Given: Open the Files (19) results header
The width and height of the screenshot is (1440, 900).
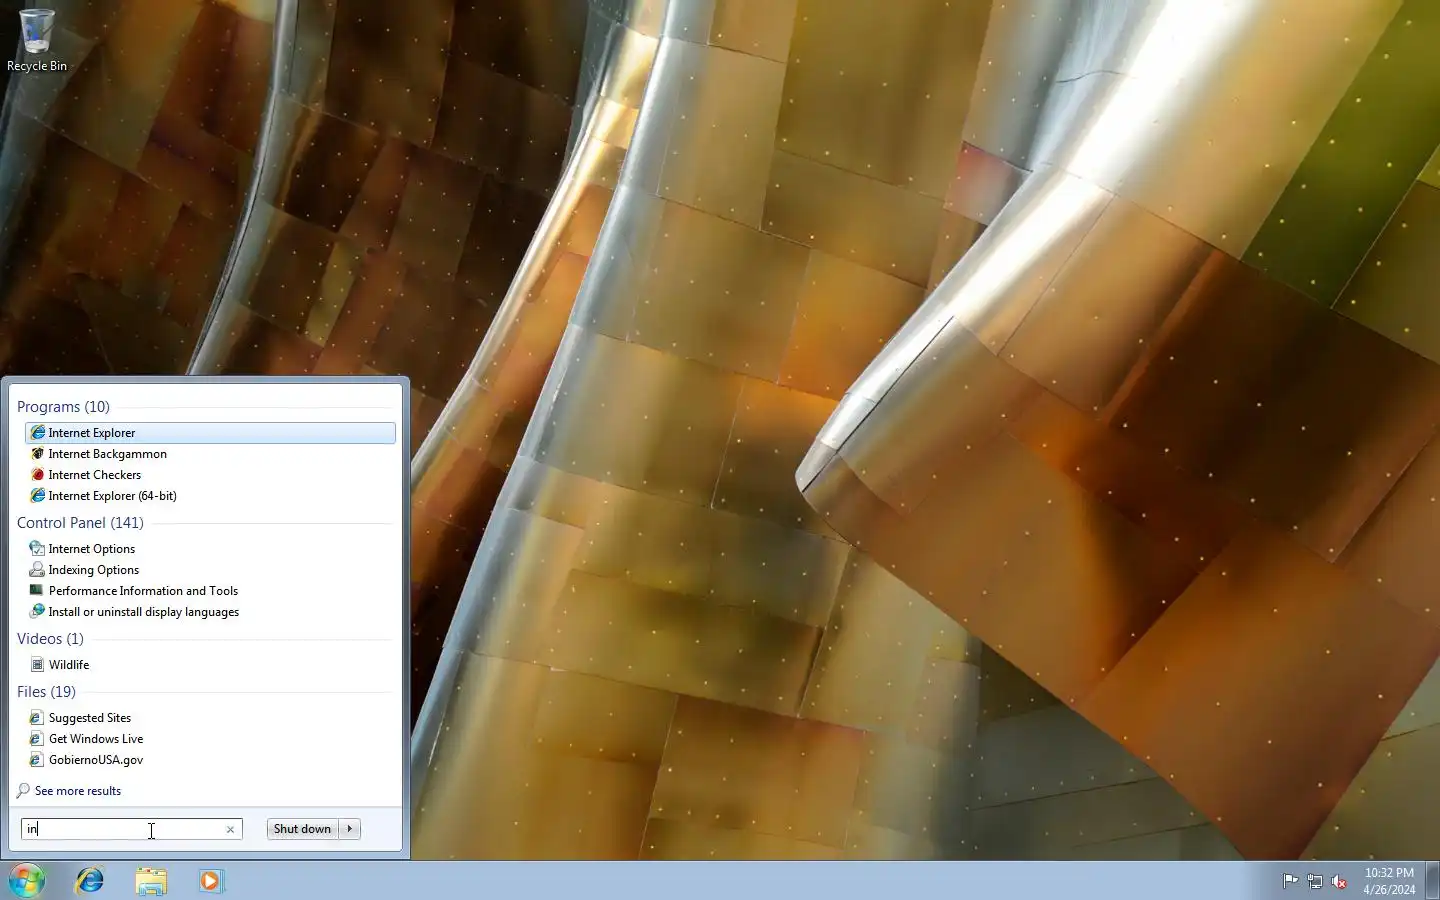Looking at the screenshot, I should [46, 692].
